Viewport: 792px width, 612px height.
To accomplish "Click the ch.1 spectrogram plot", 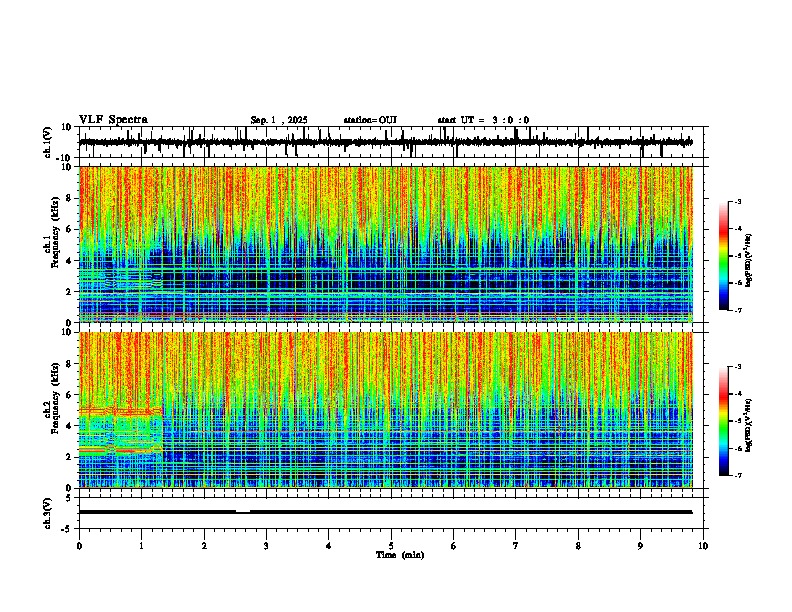I will coord(386,244).
